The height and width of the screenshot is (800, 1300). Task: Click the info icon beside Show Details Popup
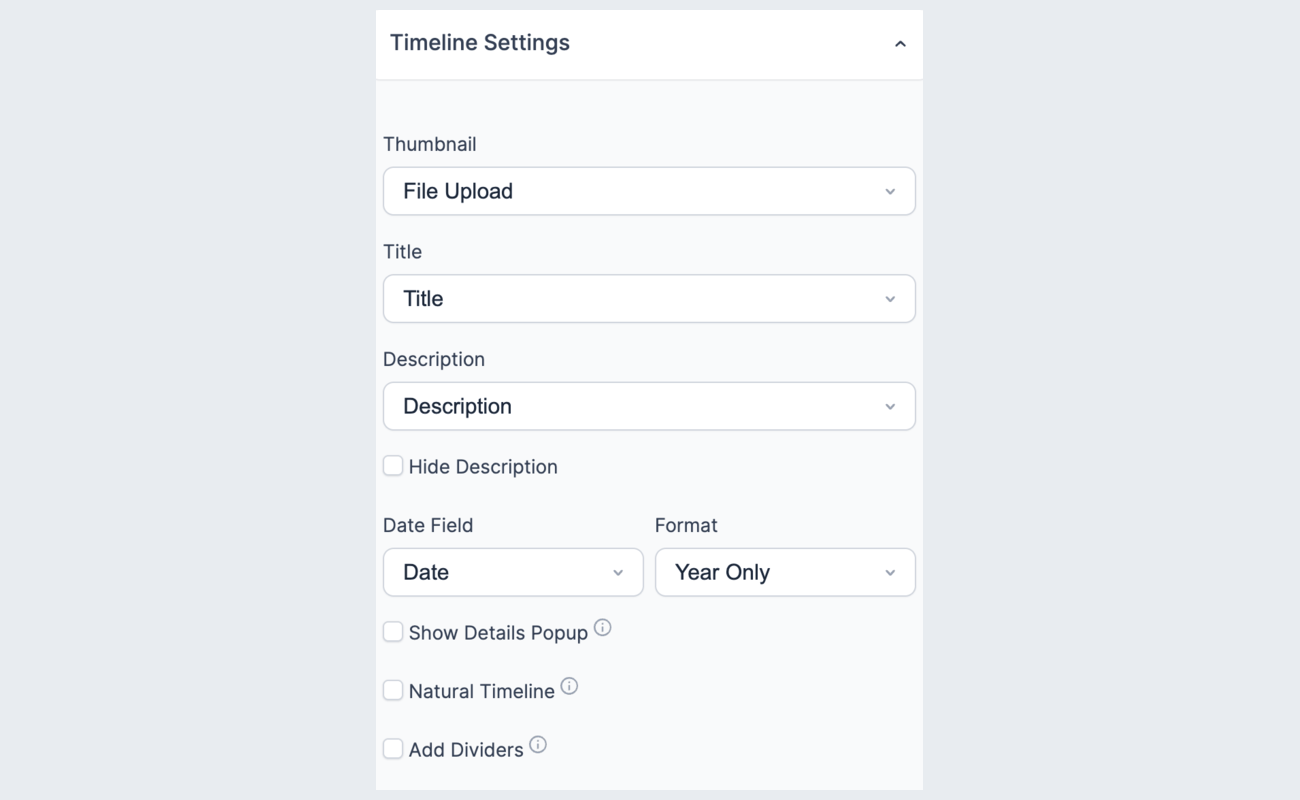pos(601,626)
